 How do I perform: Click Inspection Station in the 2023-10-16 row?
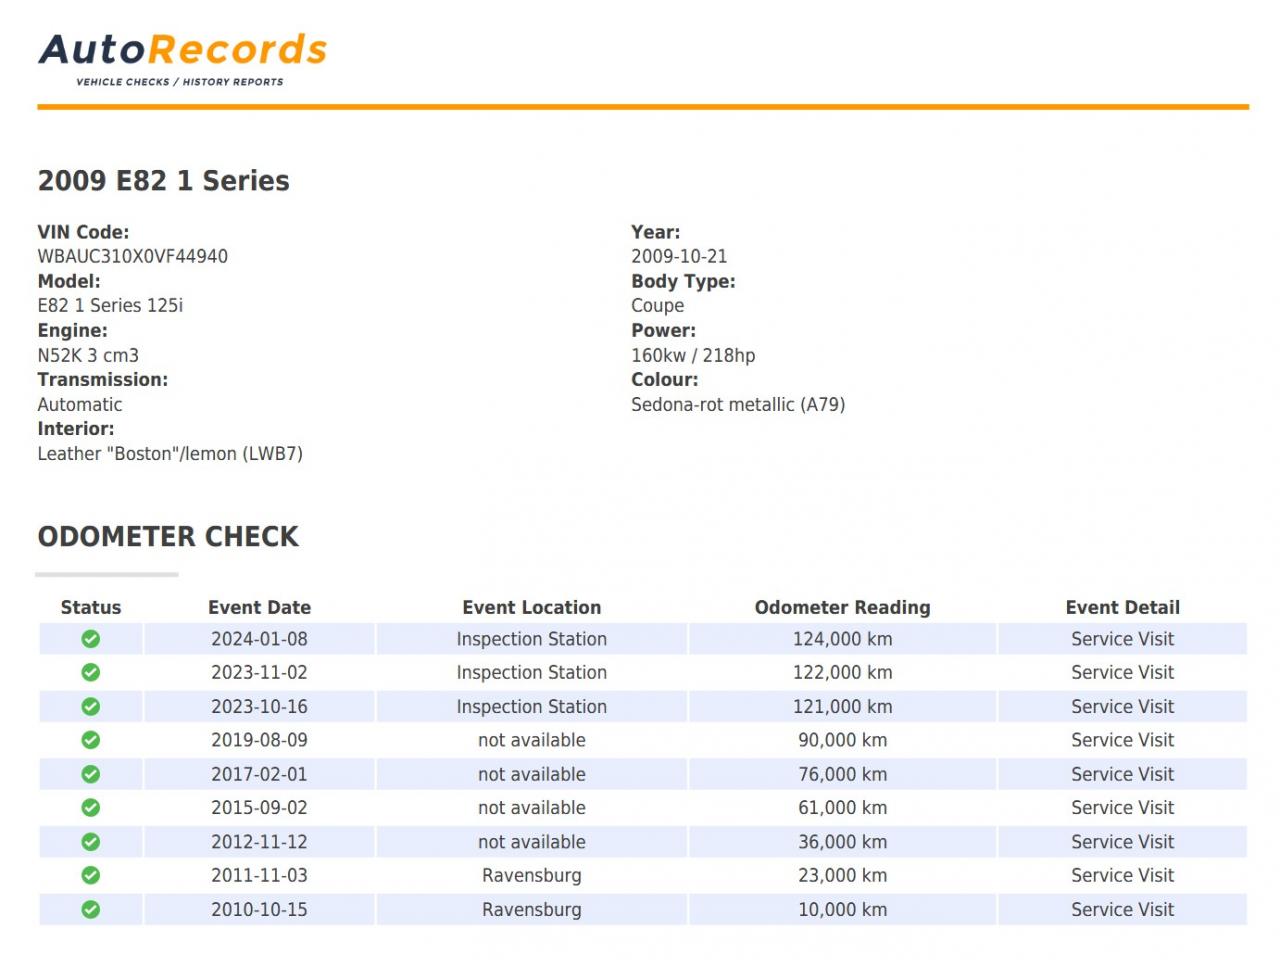532,706
